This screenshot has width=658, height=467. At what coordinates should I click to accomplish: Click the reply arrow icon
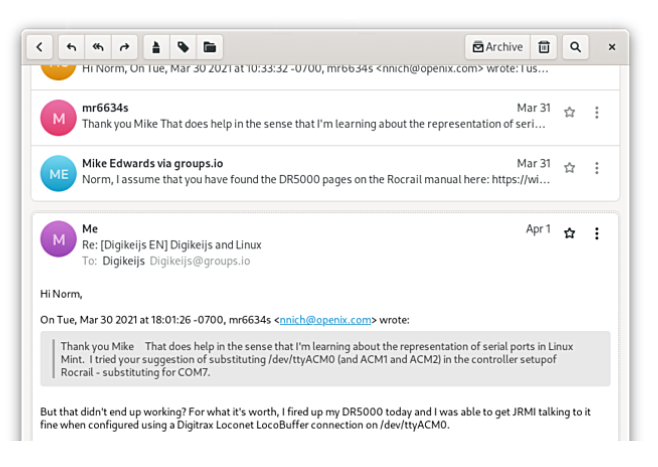pos(72,46)
